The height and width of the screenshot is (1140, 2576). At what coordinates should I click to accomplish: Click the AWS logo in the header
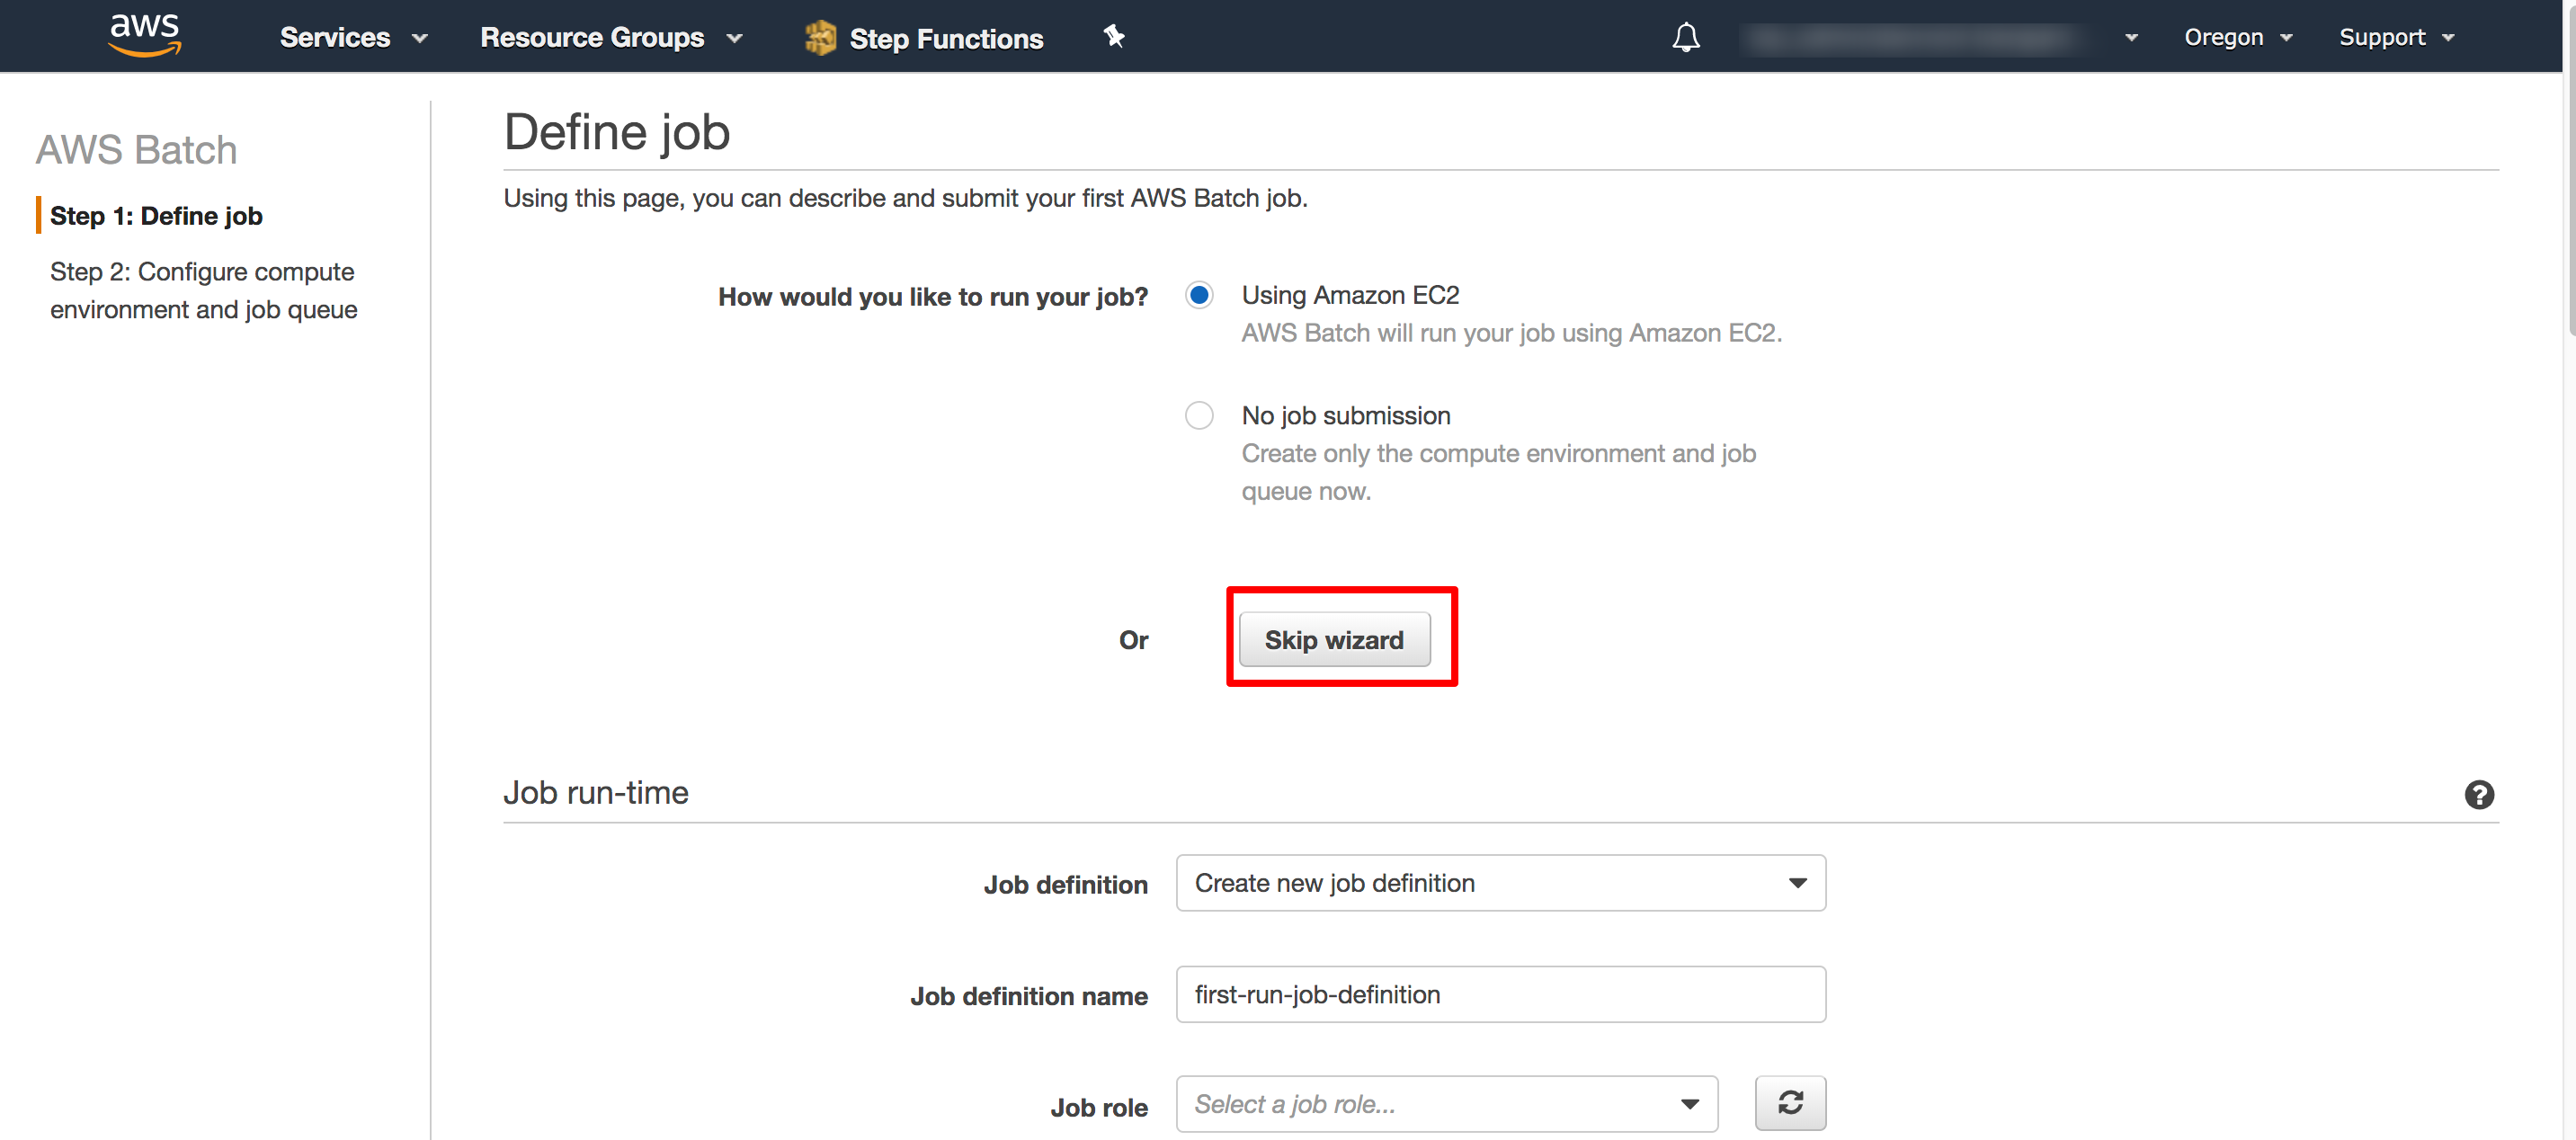coord(145,35)
